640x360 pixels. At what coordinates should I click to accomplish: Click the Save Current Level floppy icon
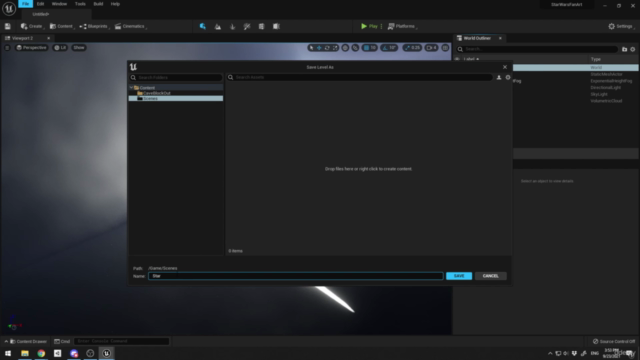point(7,26)
